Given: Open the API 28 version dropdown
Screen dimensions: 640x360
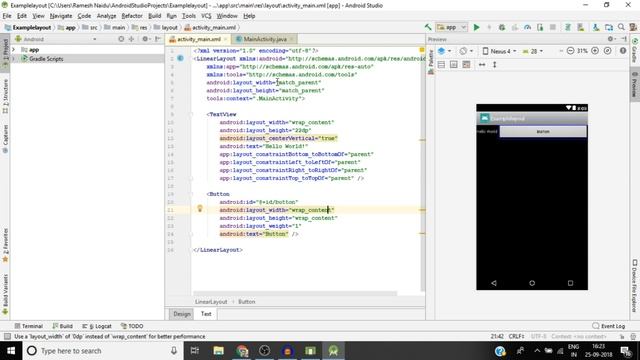Looking at the screenshot, I should (533, 51).
